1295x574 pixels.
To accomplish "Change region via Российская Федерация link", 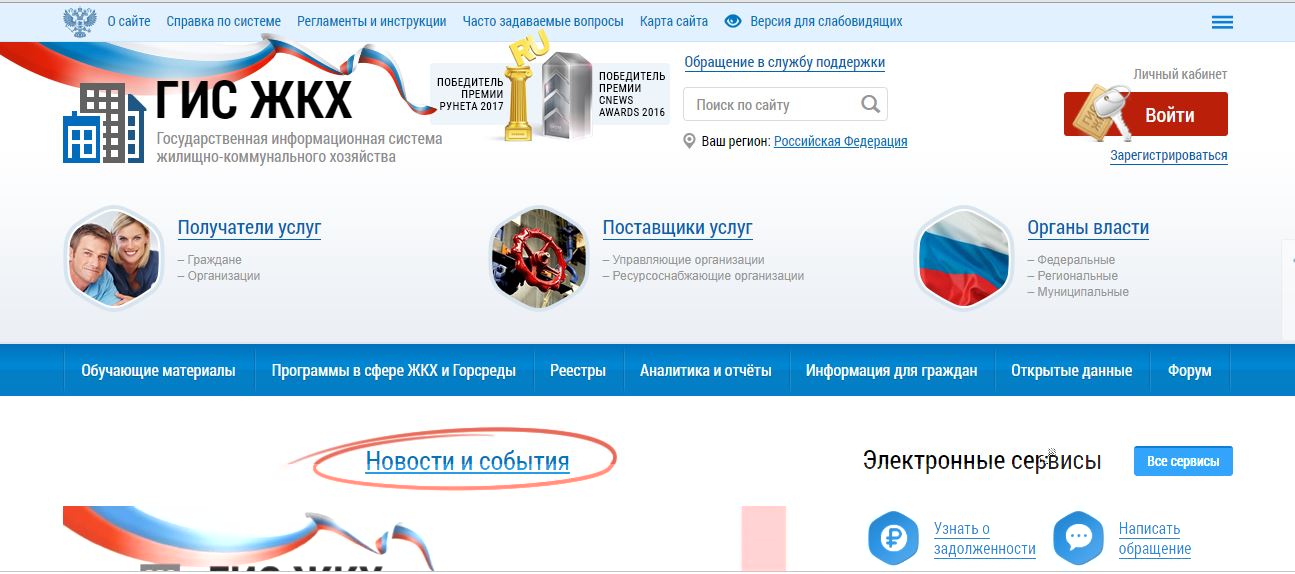I will (x=841, y=141).
